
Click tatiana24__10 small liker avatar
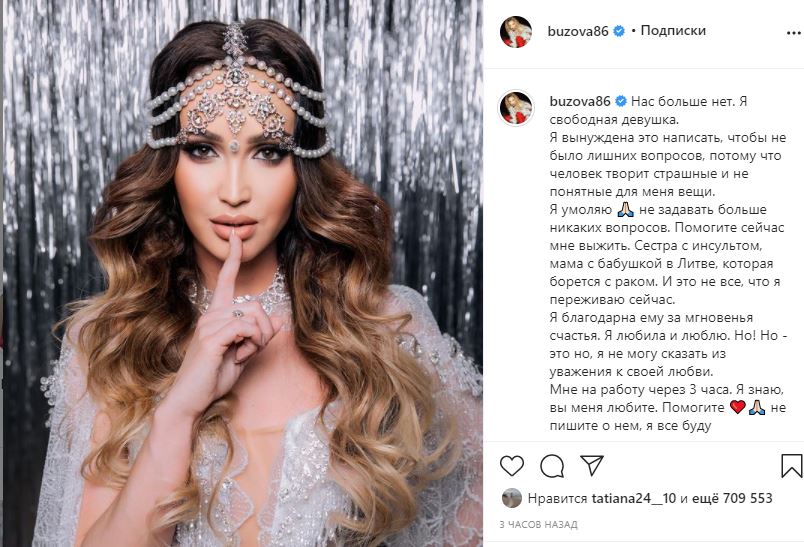click(x=512, y=498)
